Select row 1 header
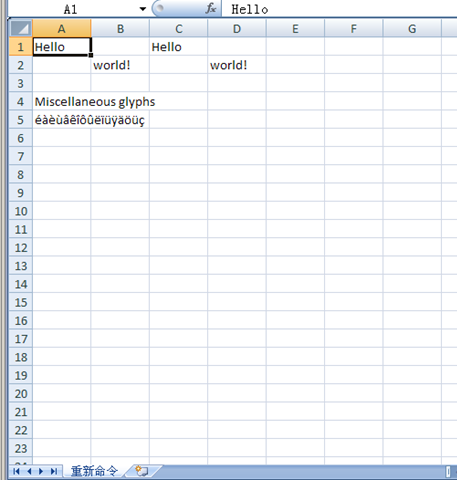 [21, 47]
